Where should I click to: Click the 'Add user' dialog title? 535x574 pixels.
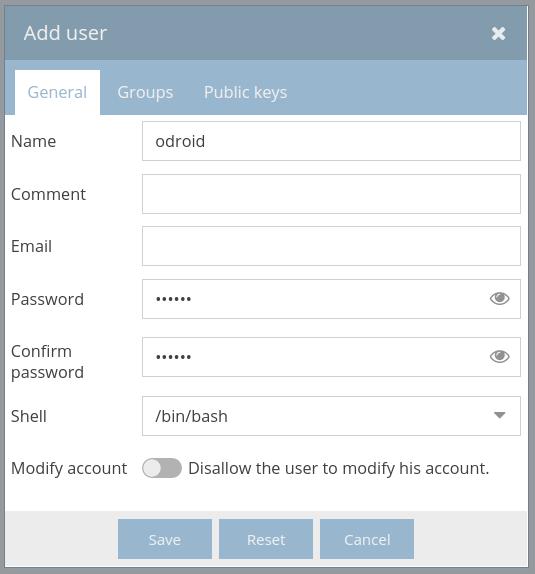click(66, 33)
